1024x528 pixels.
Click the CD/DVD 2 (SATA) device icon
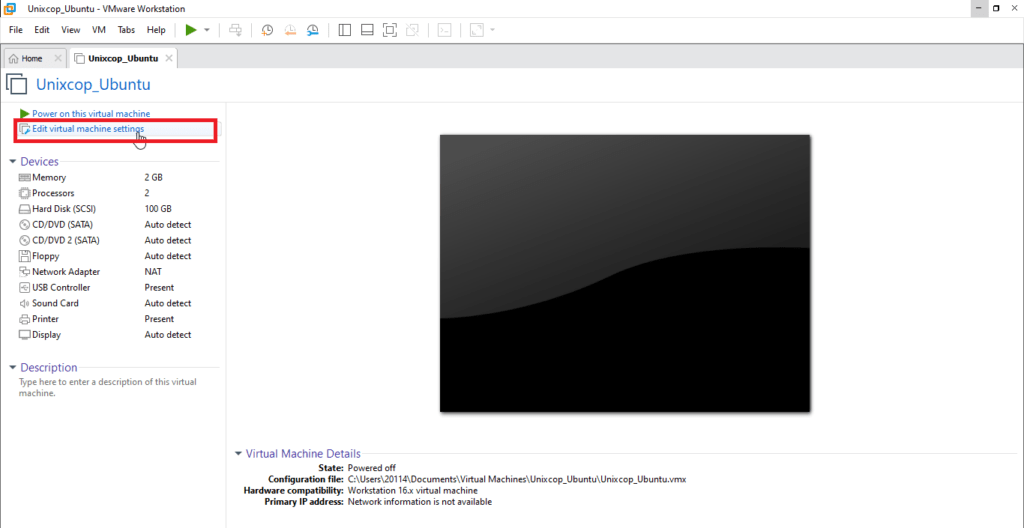[x=25, y=240]
